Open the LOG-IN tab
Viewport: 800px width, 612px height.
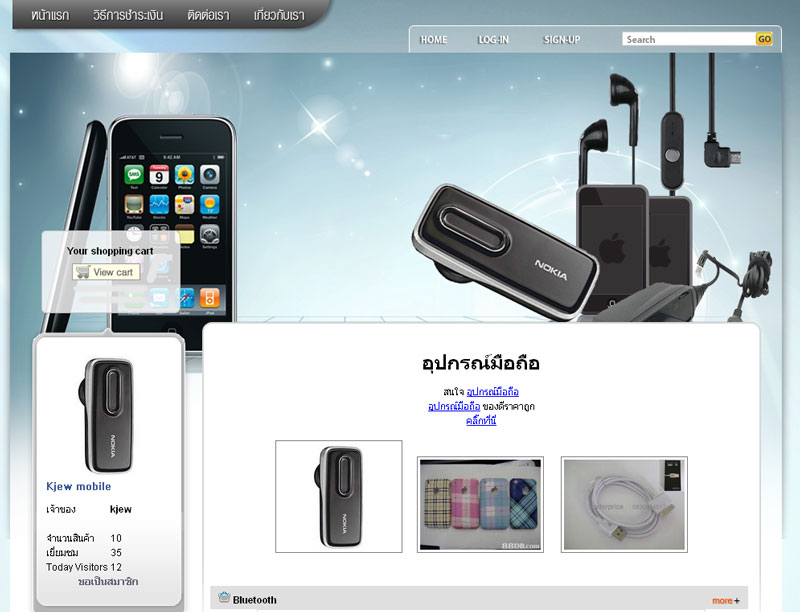(493, 40)
